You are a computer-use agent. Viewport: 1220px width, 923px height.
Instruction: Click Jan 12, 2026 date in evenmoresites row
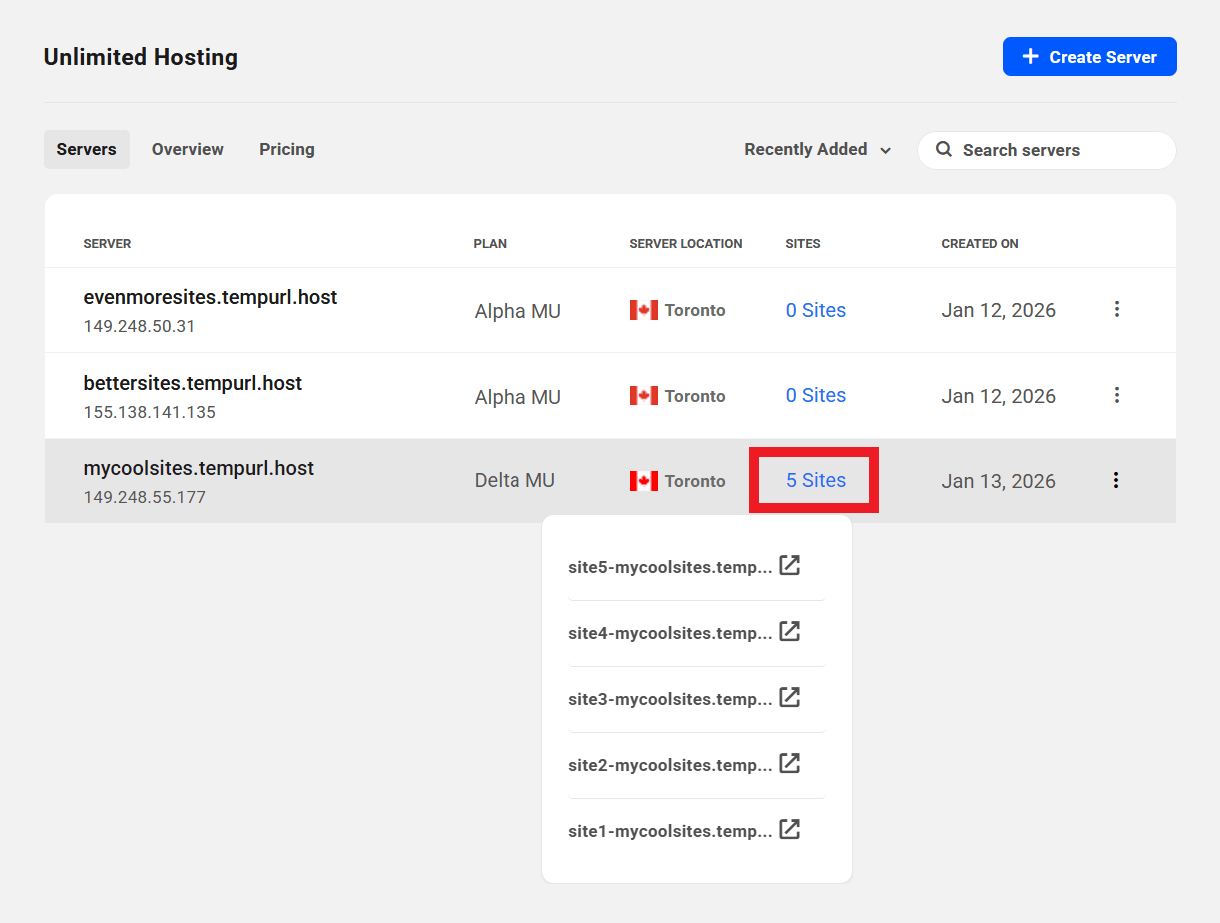click(999, 310)
